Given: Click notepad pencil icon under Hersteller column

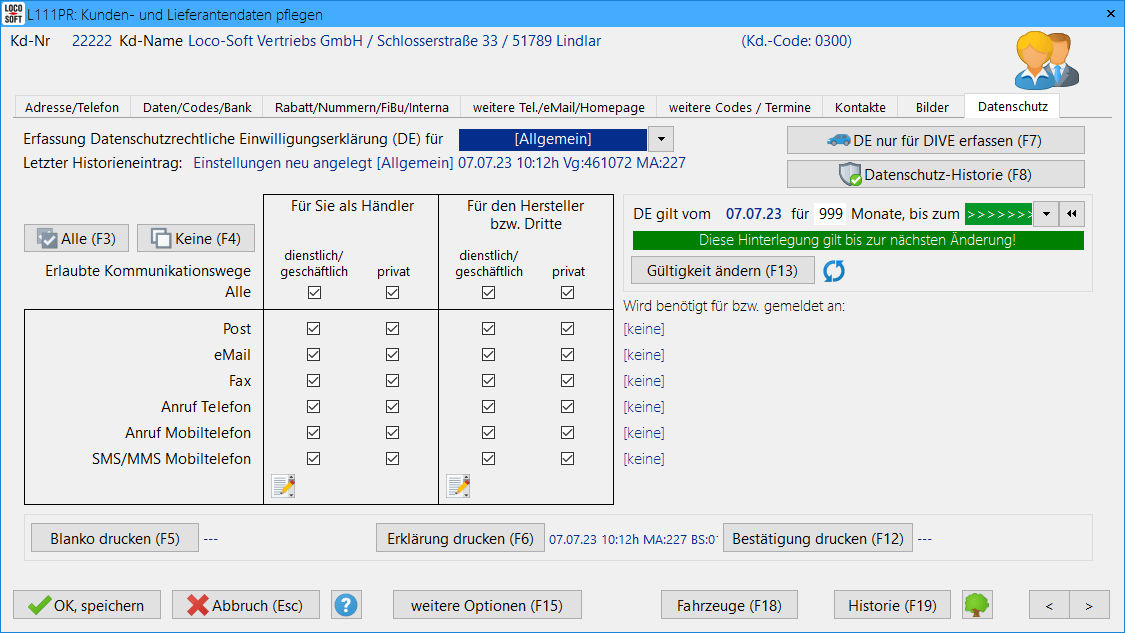Looking at the screenshot, I should 459,486.
